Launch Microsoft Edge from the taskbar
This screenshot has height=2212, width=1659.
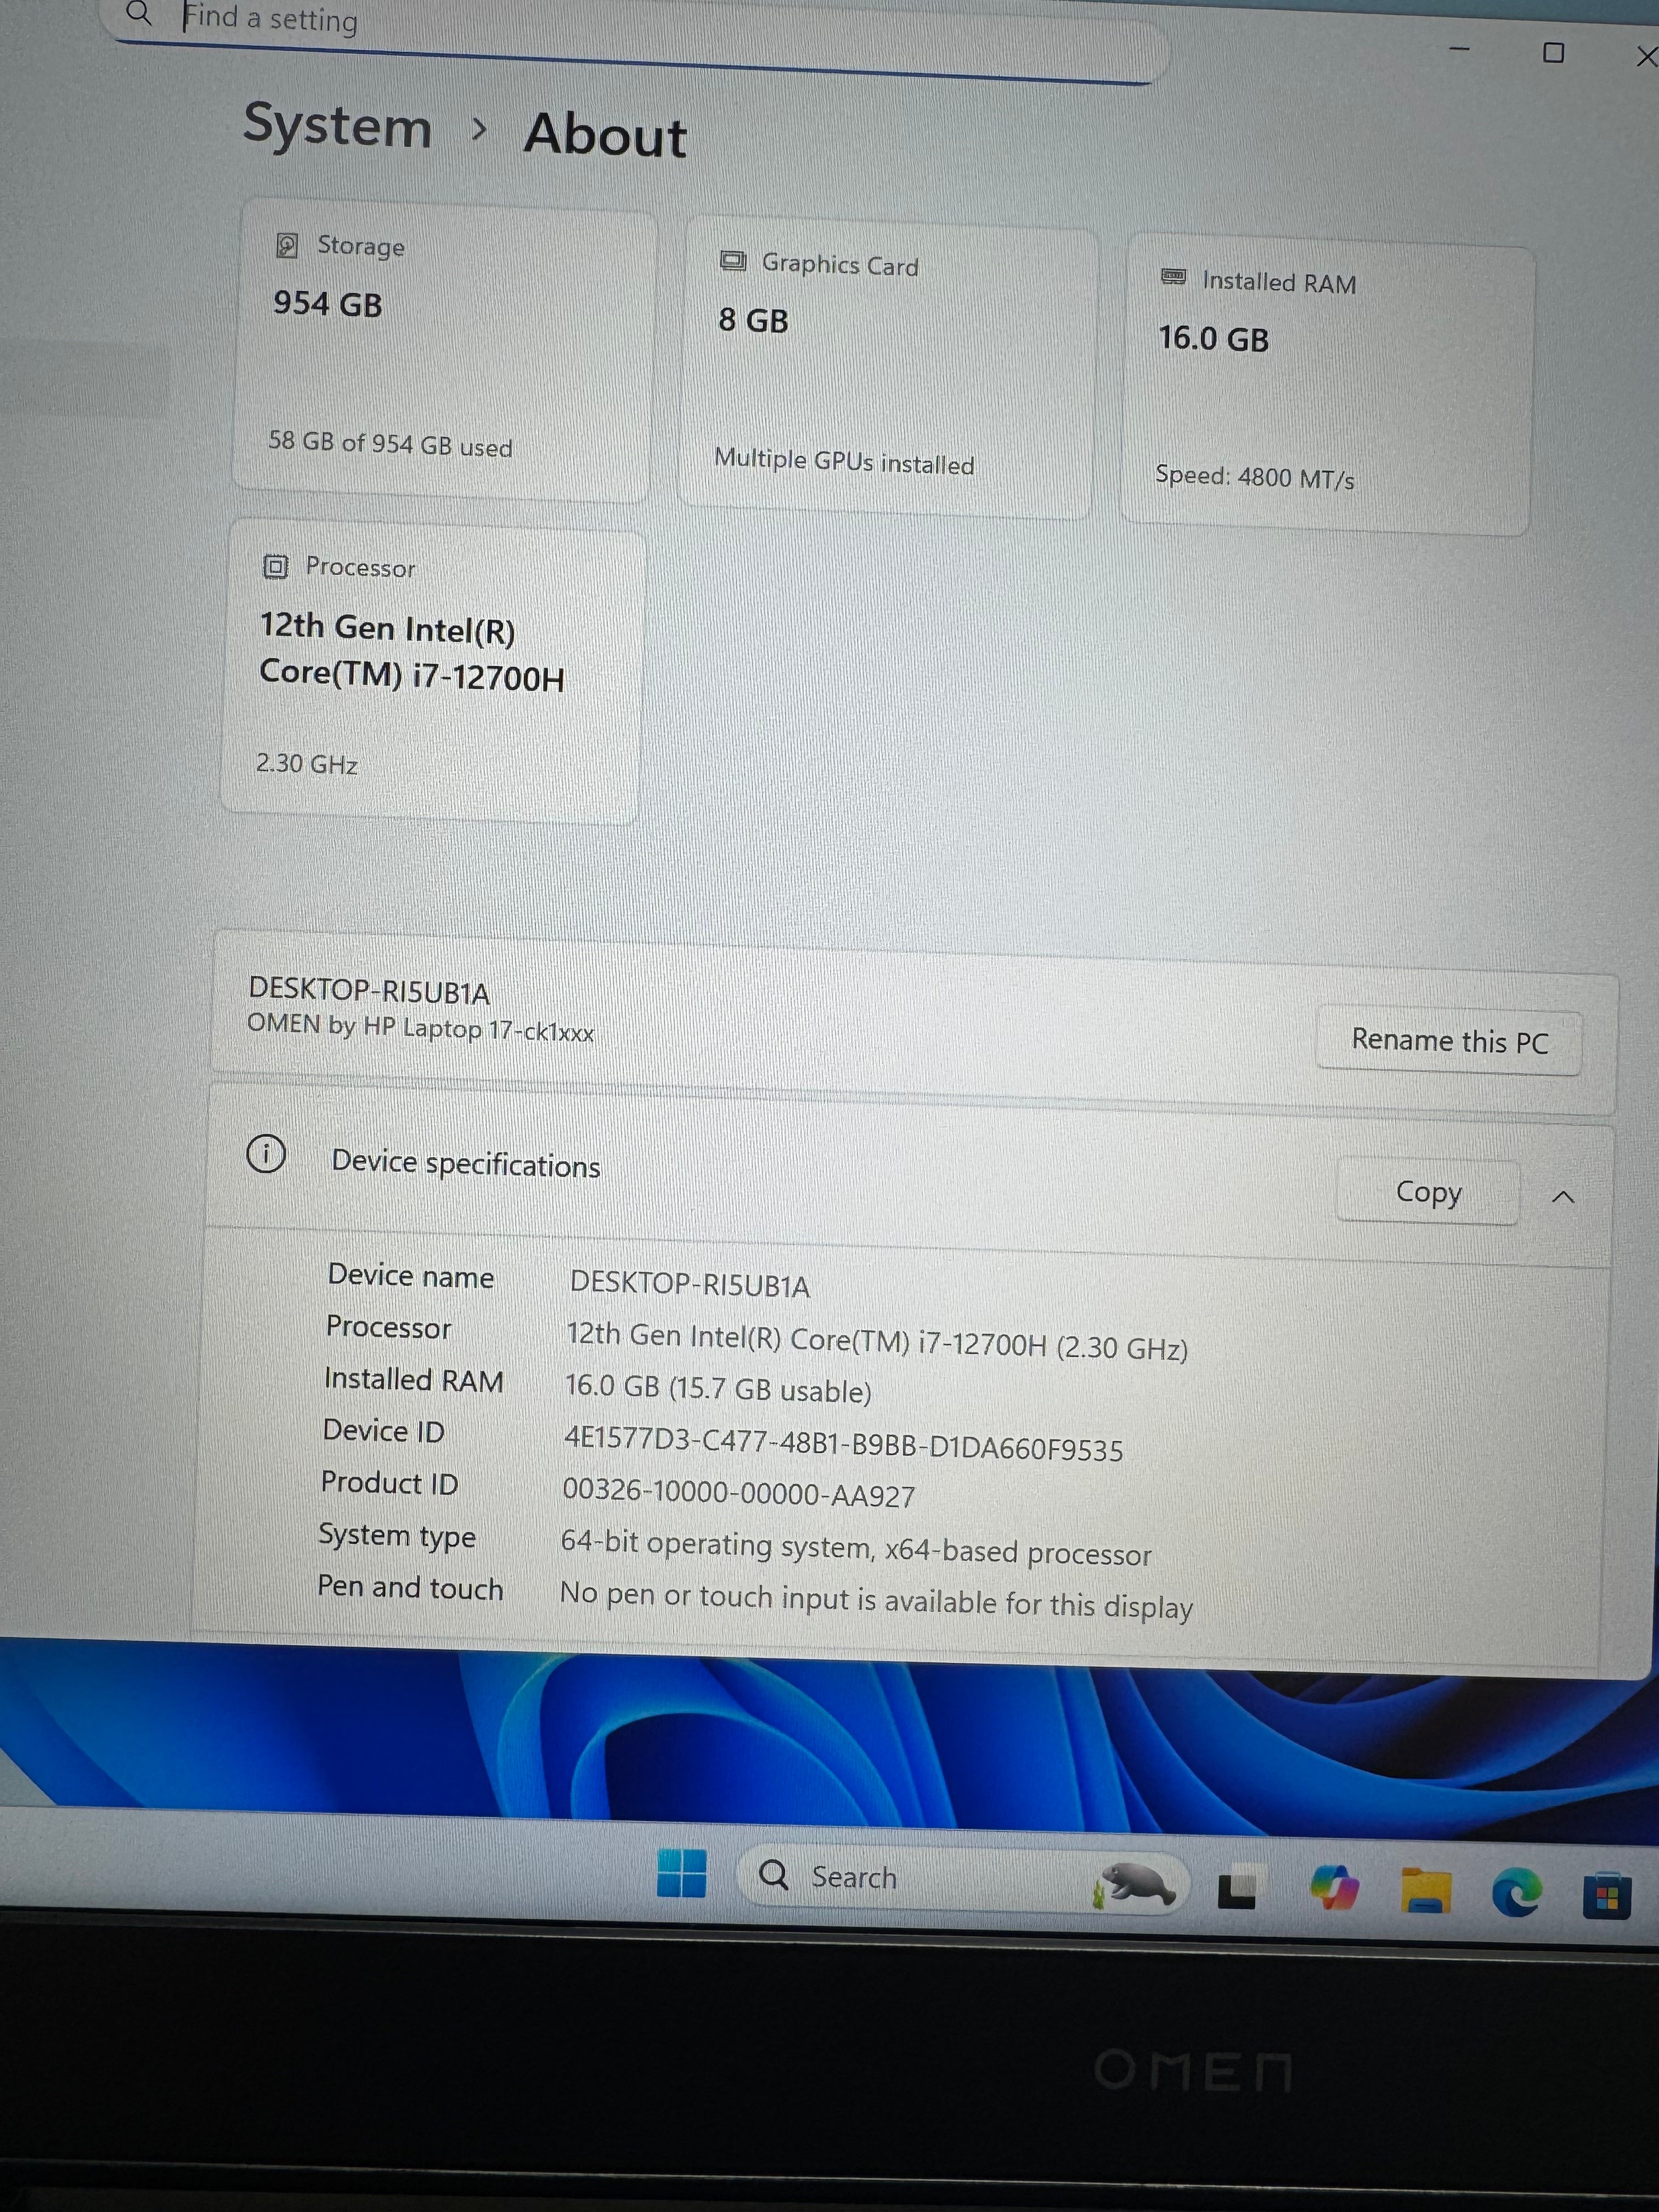coord(1516,1893)
